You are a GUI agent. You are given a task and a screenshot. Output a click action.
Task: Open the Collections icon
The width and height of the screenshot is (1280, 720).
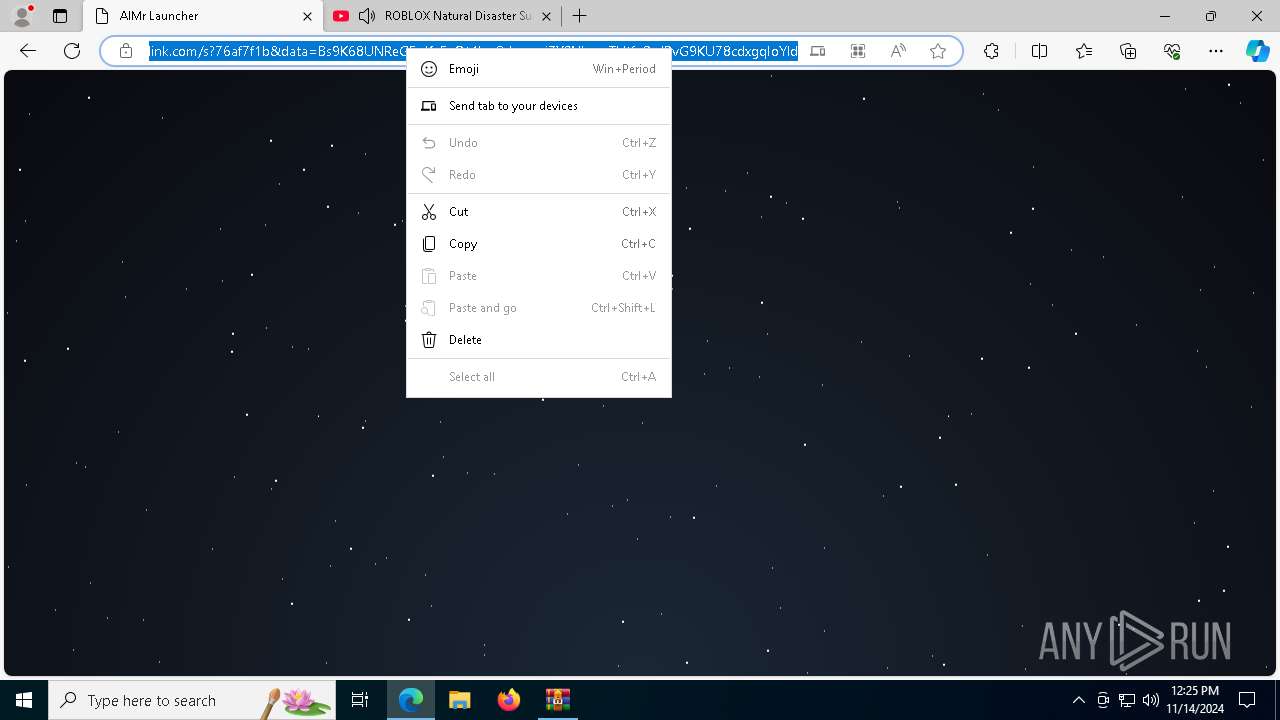pos(1128,51)
